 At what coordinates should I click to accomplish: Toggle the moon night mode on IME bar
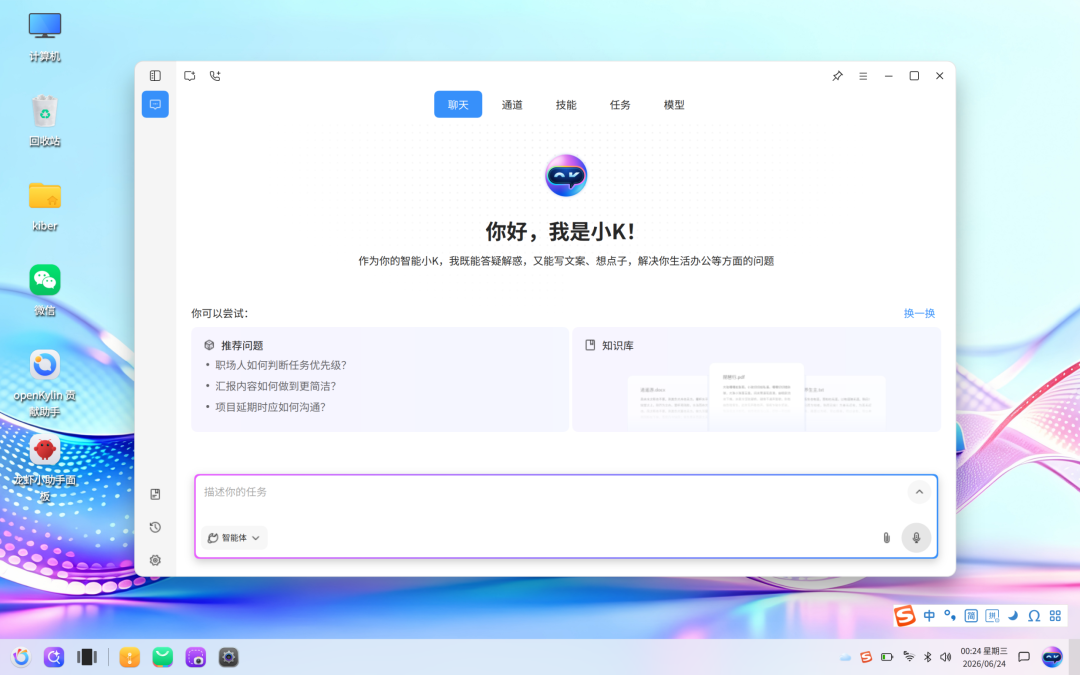click(x=1012, y=616)
